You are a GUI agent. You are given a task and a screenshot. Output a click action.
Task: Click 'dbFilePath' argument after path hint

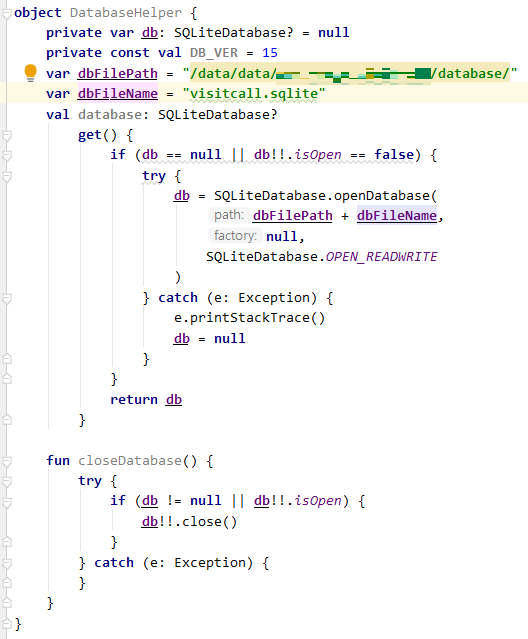[x=293, y=216]
